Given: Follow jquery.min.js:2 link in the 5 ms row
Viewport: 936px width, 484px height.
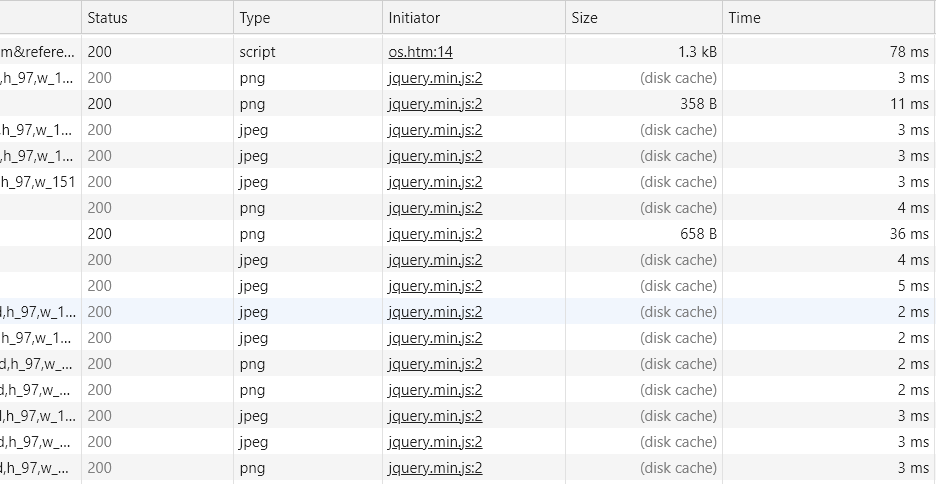Looking at the screenshot, I should [x=435, y=286].
